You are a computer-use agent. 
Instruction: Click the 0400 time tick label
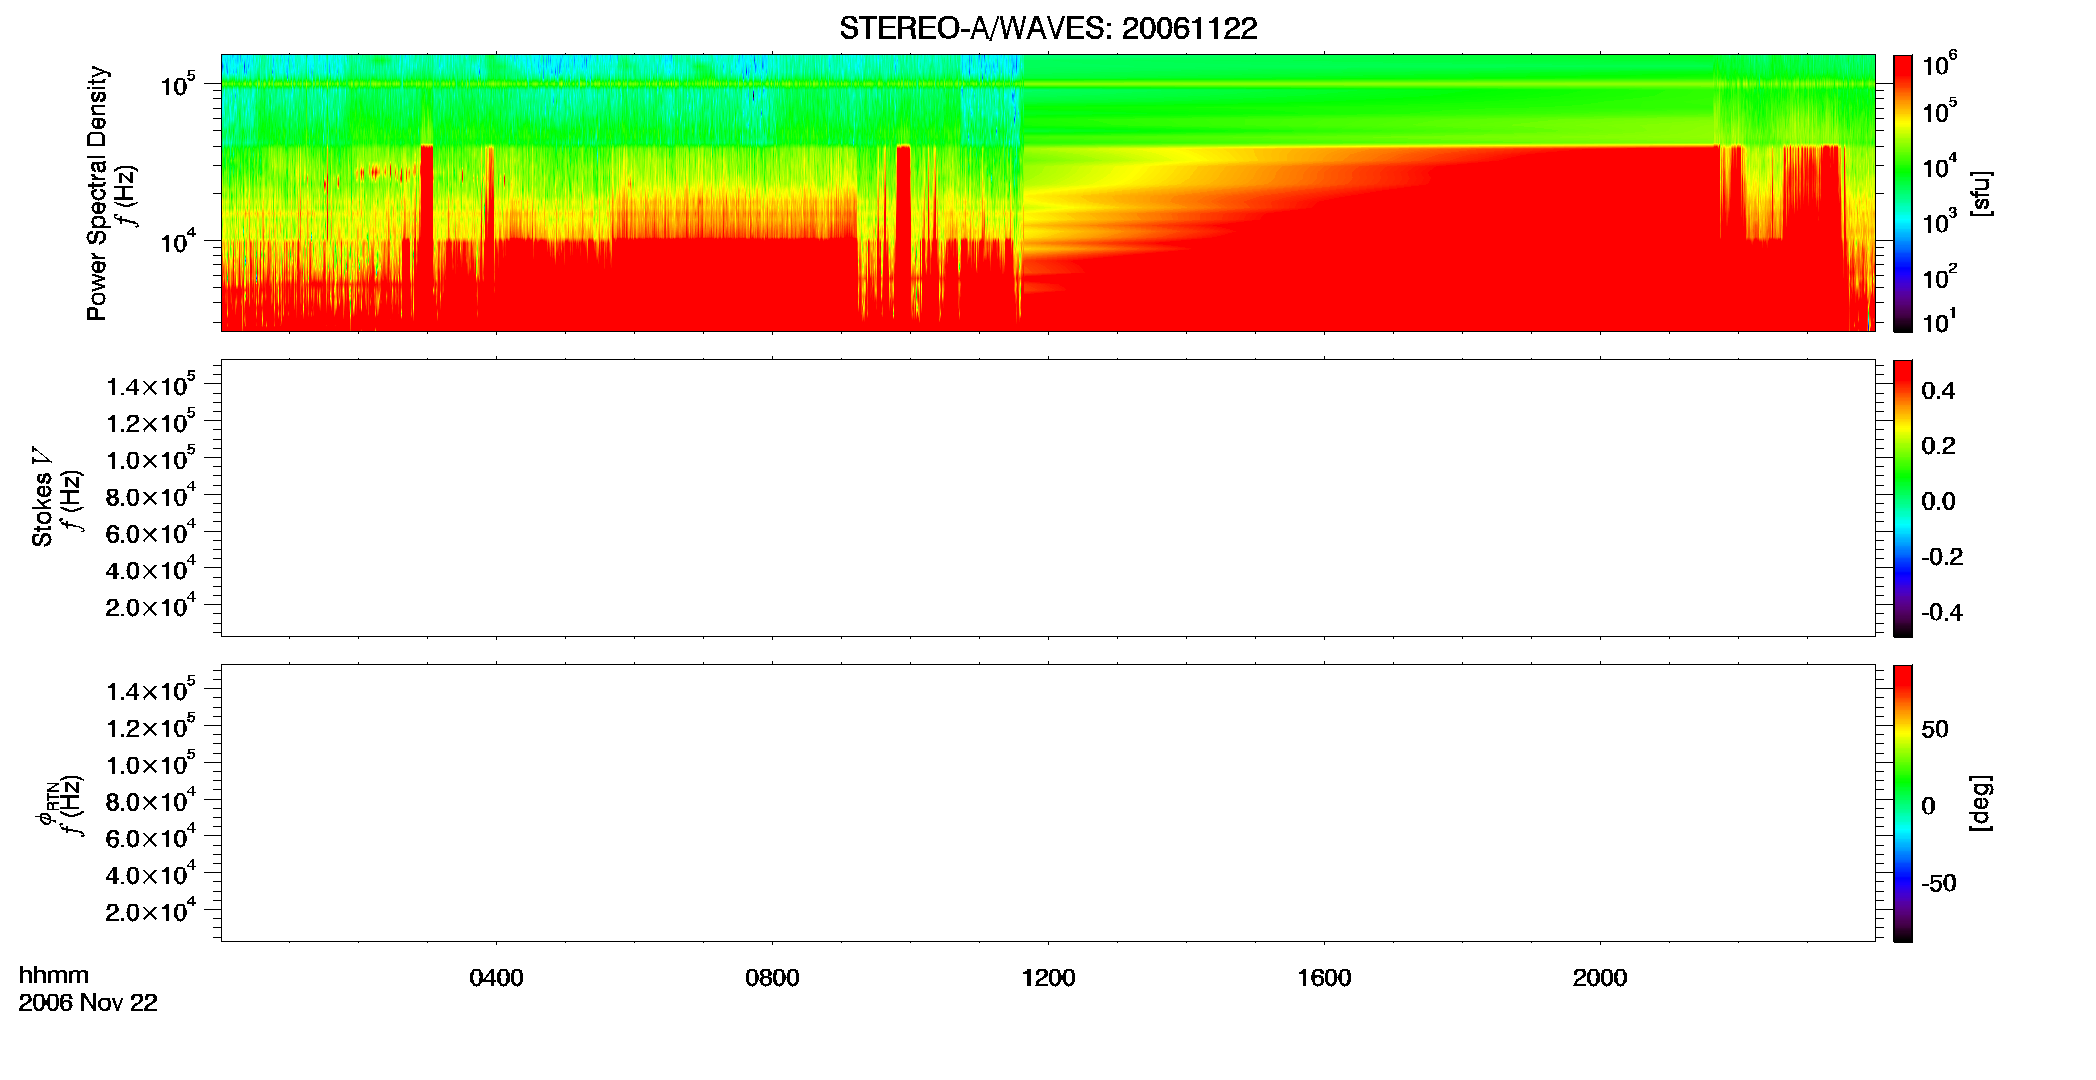[x=496, y=978]
